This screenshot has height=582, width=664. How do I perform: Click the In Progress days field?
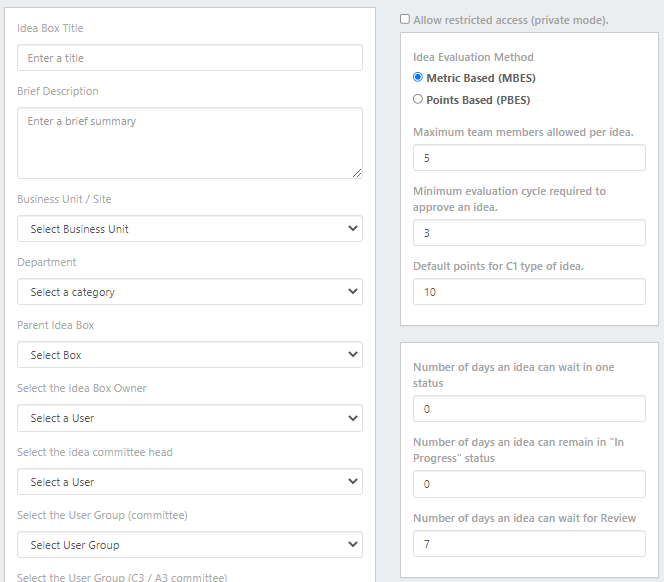click(529, 484)
